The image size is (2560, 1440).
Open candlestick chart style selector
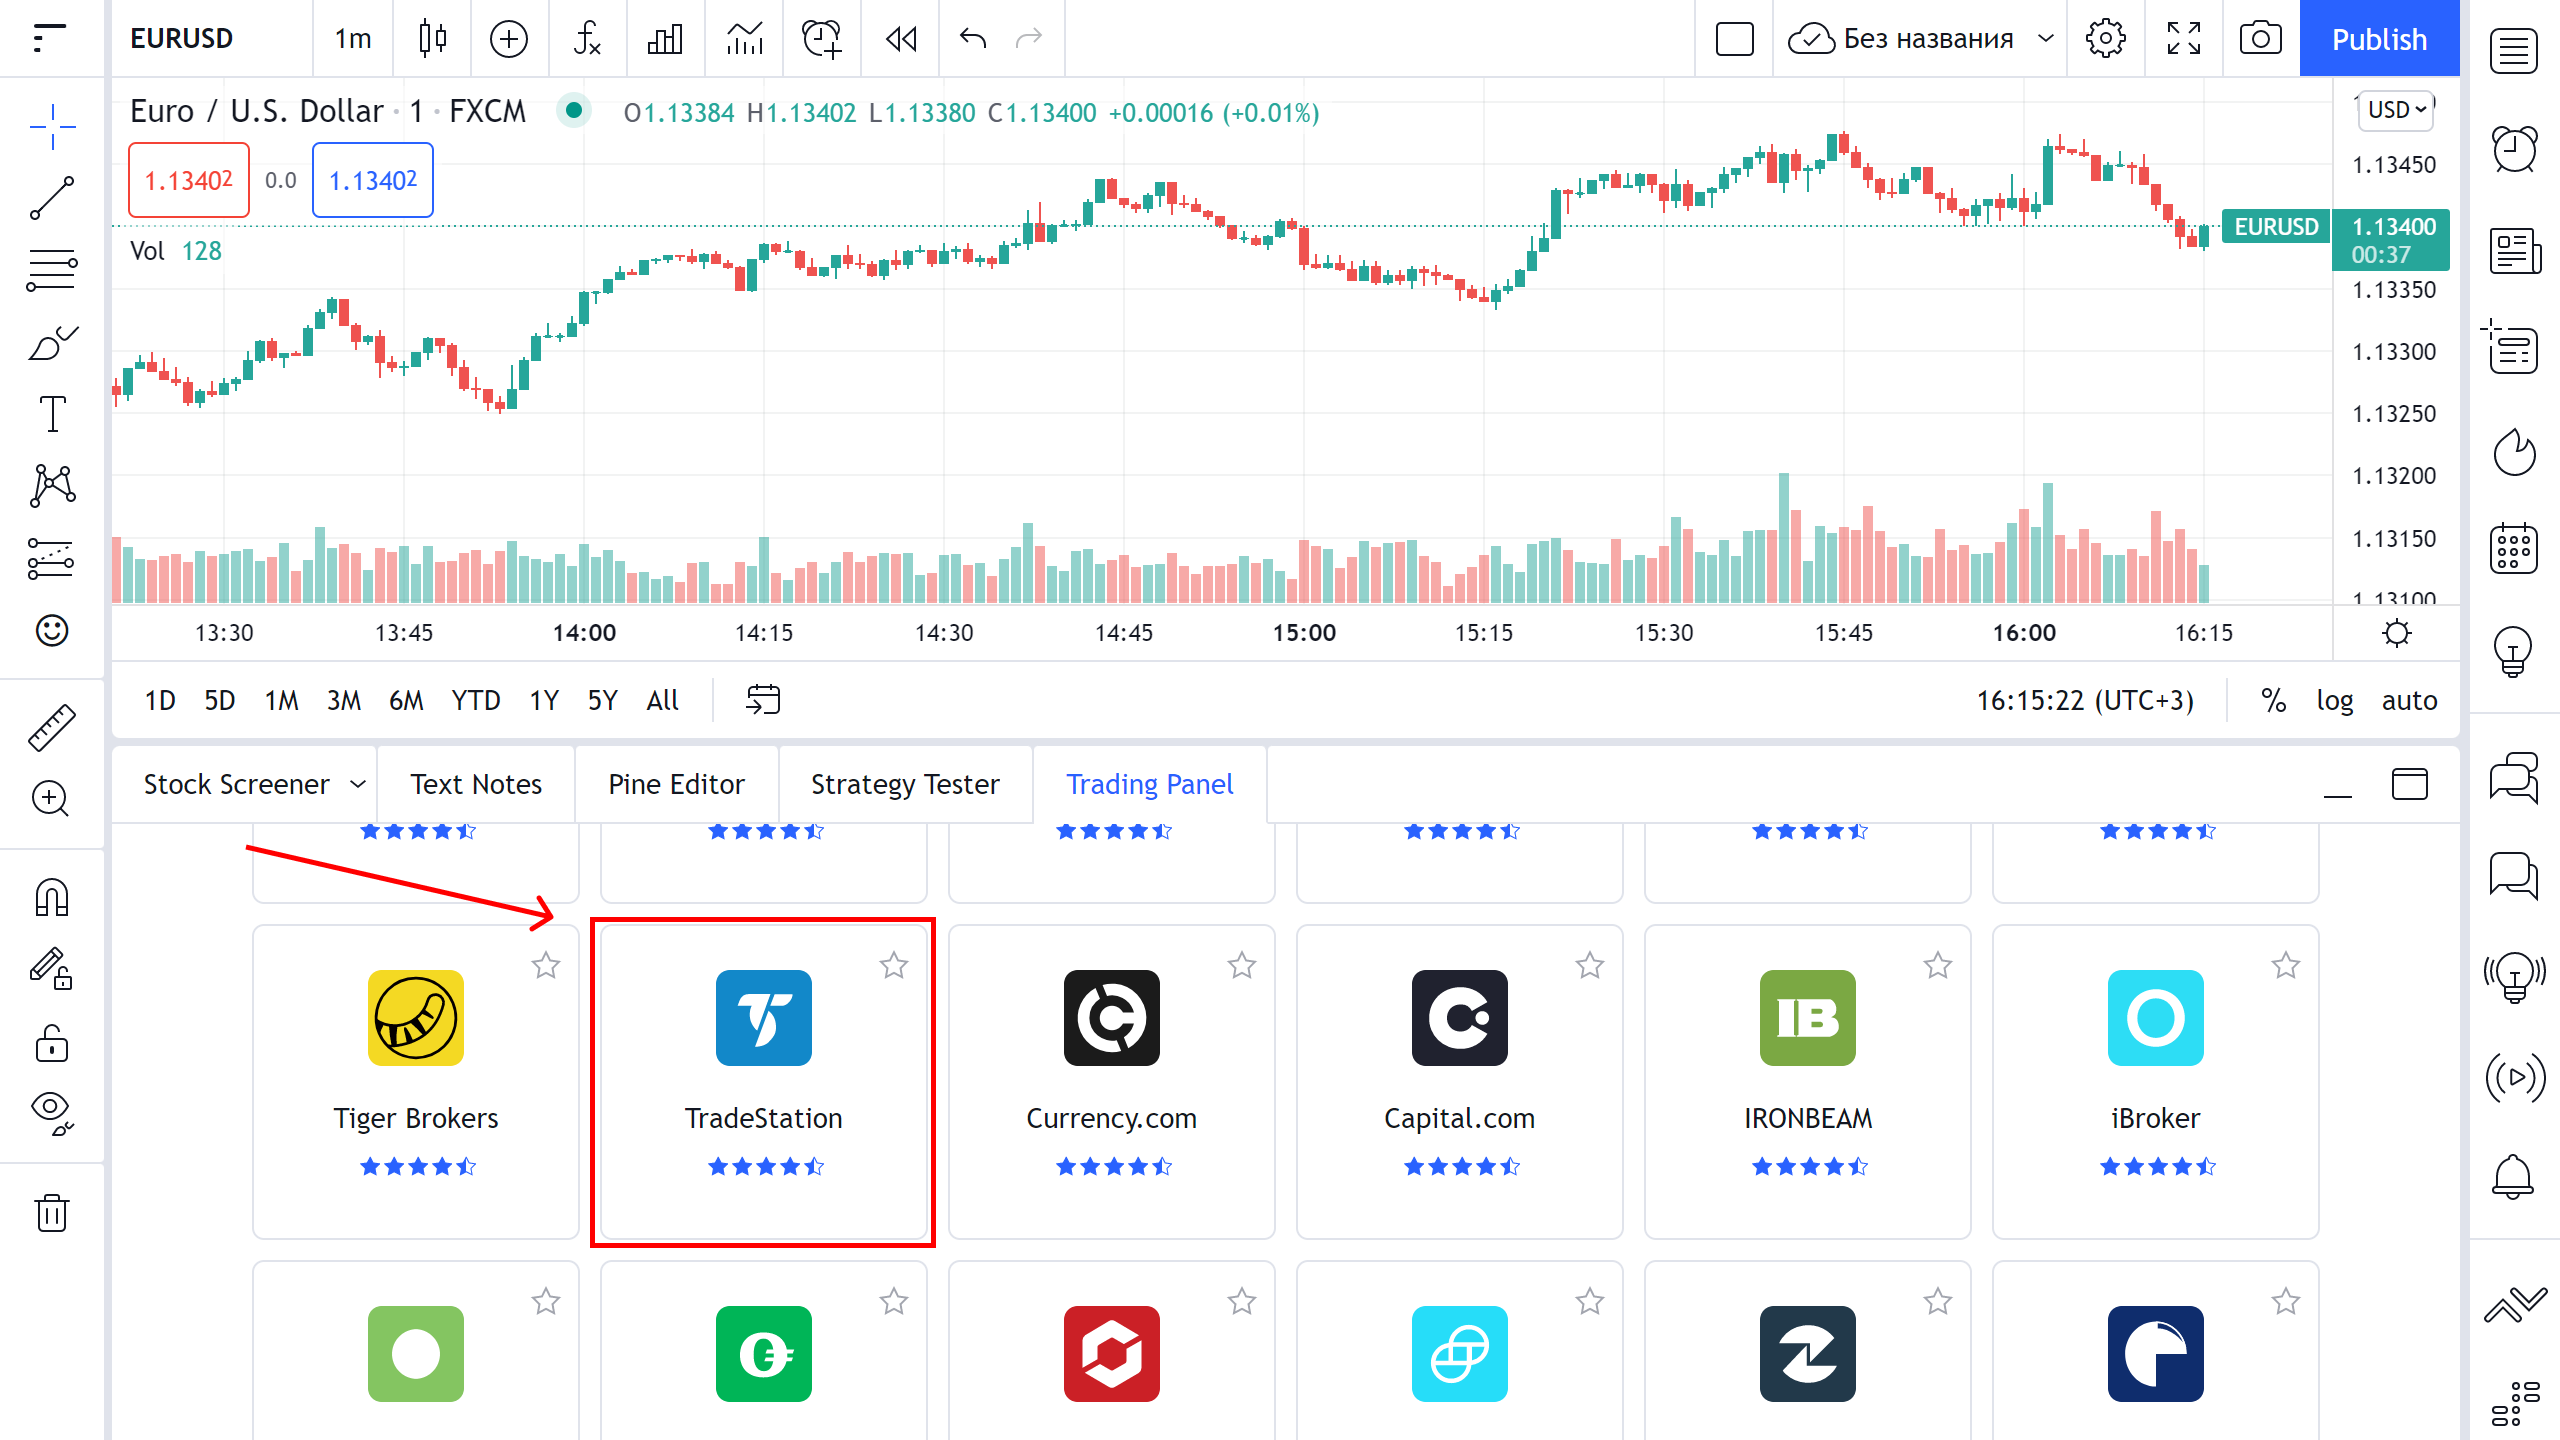coord(432,38)
